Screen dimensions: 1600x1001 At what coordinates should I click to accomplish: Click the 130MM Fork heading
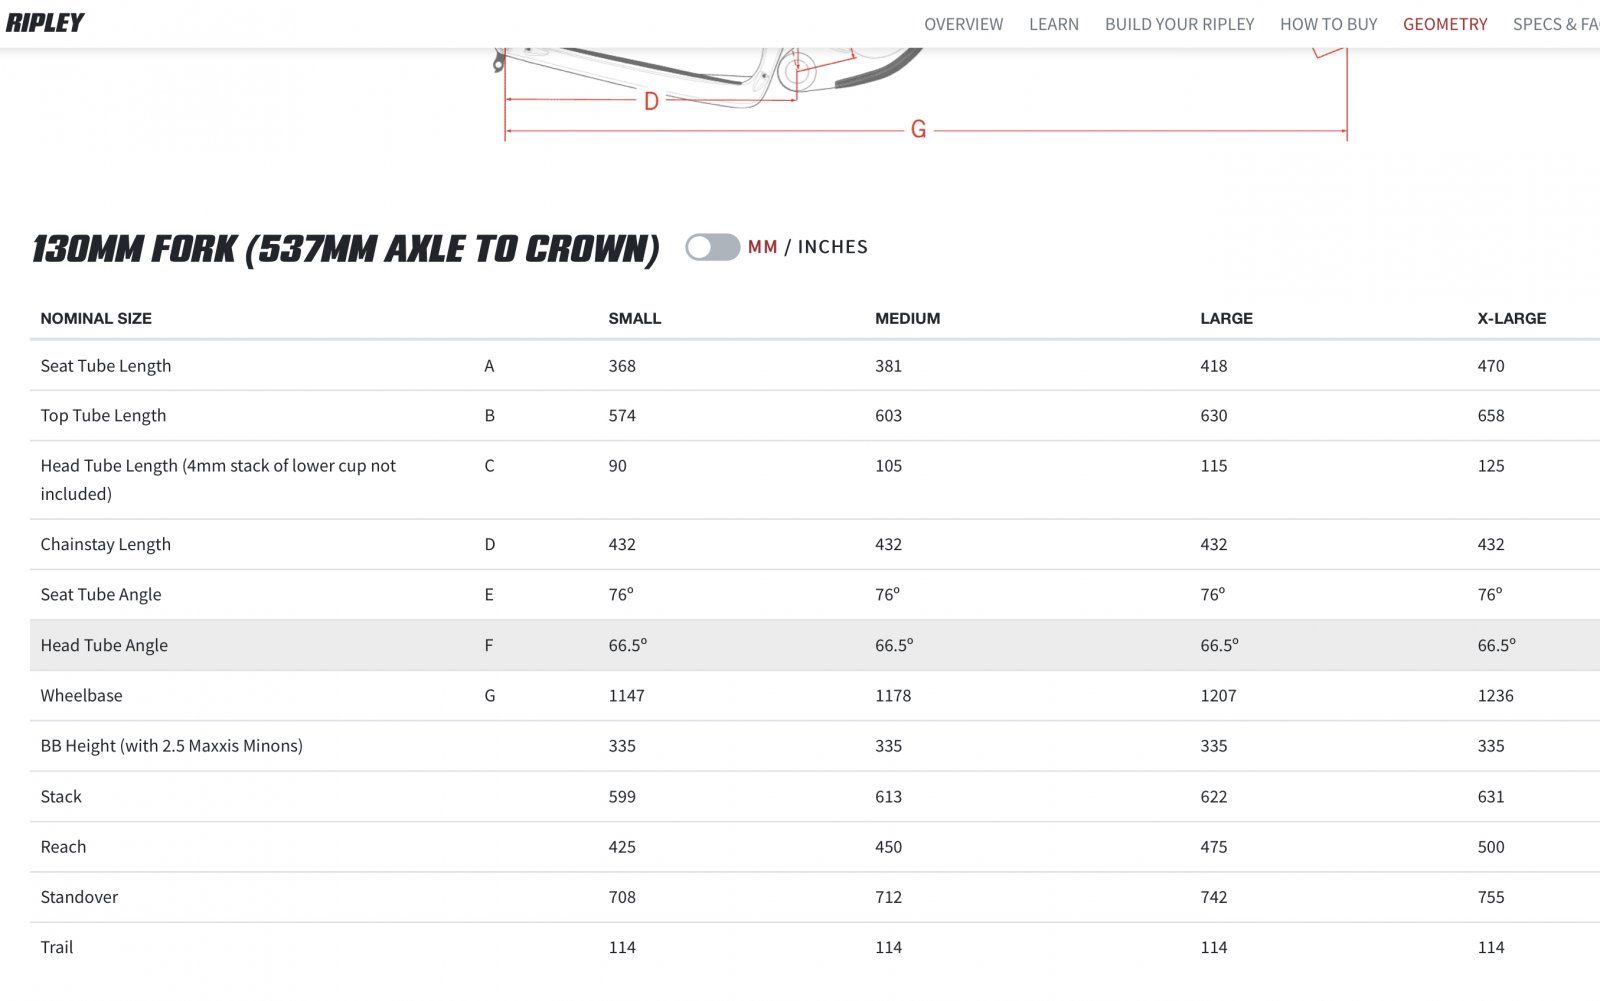tap(345, 249)
